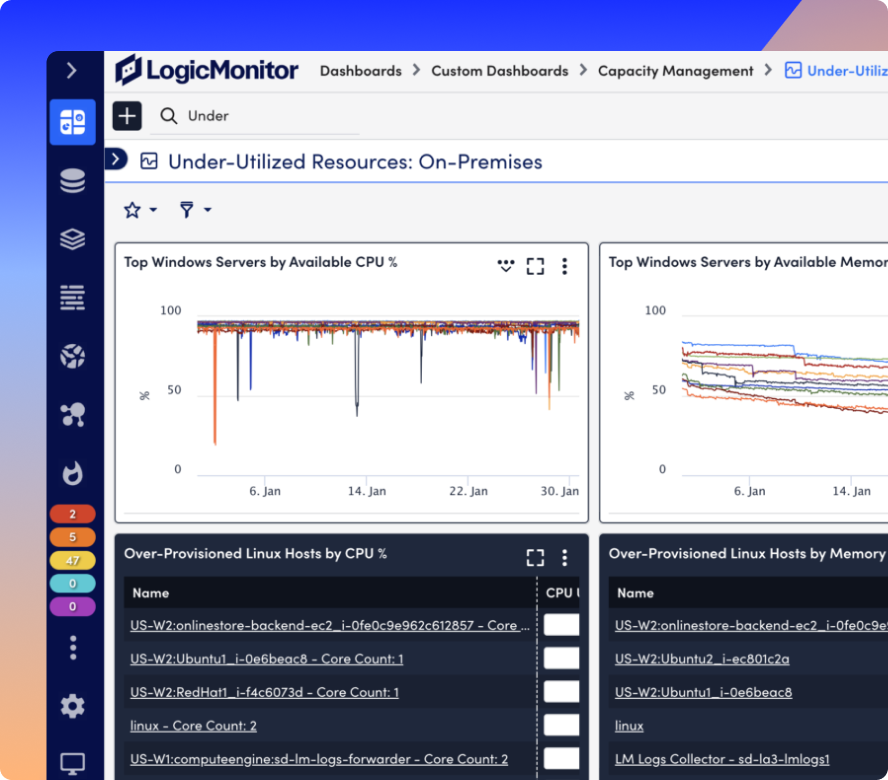This screenshot has height=780, width=888.
Task: Open the sidebar three-dot more menu
Action: [x=72, y=647]
